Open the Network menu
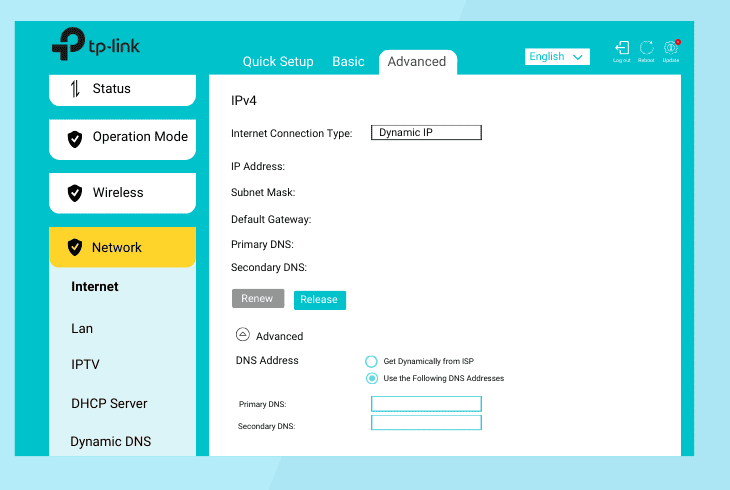The width and height of the screenshot is (730, 490). [x=122, y=247]
